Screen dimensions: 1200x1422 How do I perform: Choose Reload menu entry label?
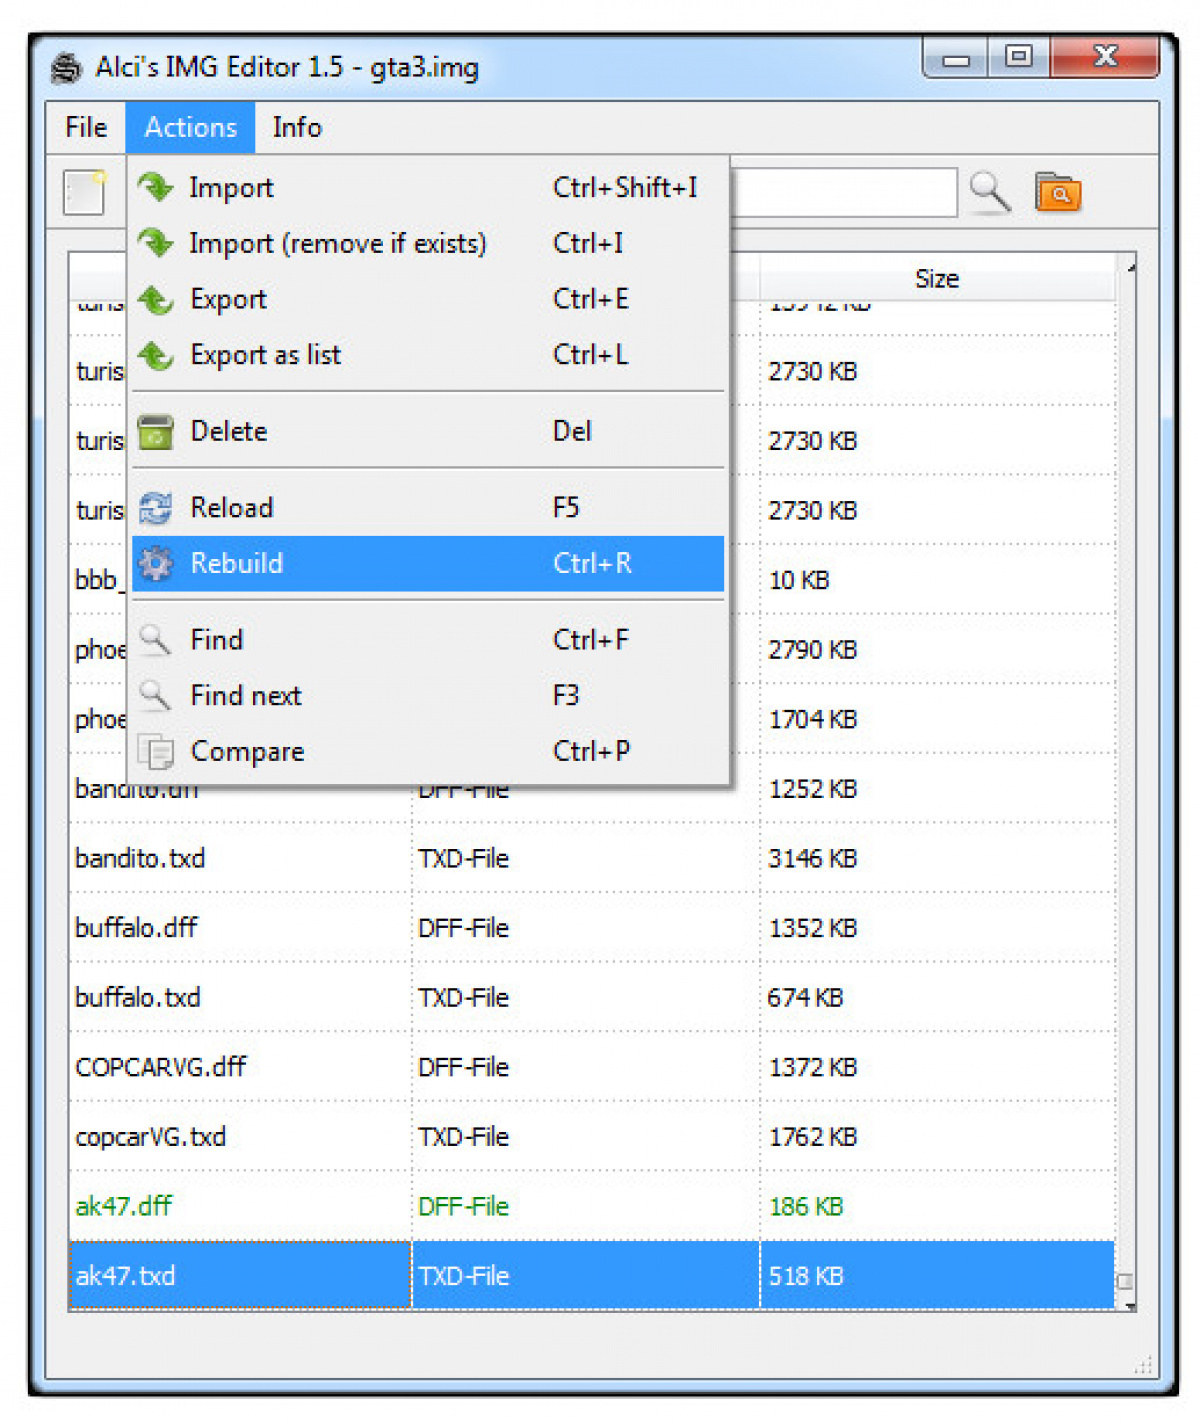click(232, 507)
